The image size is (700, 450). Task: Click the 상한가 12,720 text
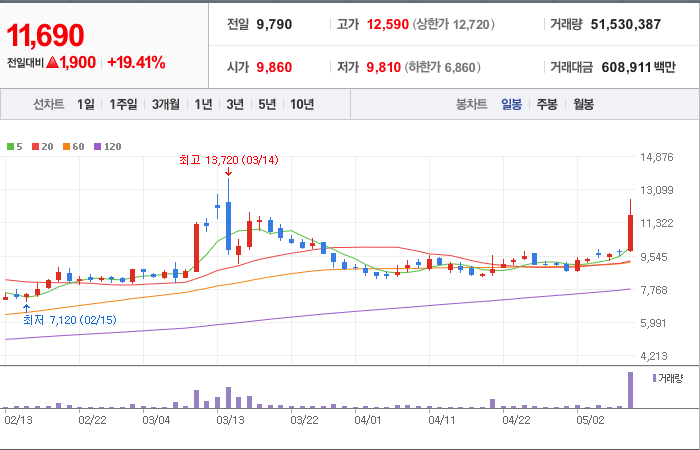click(454, 24)
